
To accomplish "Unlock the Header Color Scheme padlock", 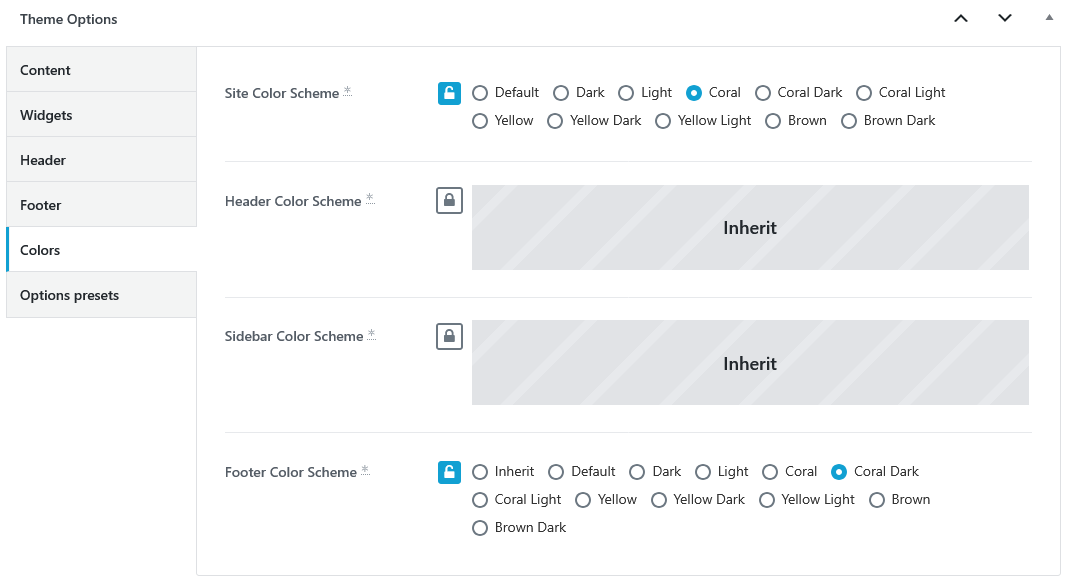I will 449,200.
